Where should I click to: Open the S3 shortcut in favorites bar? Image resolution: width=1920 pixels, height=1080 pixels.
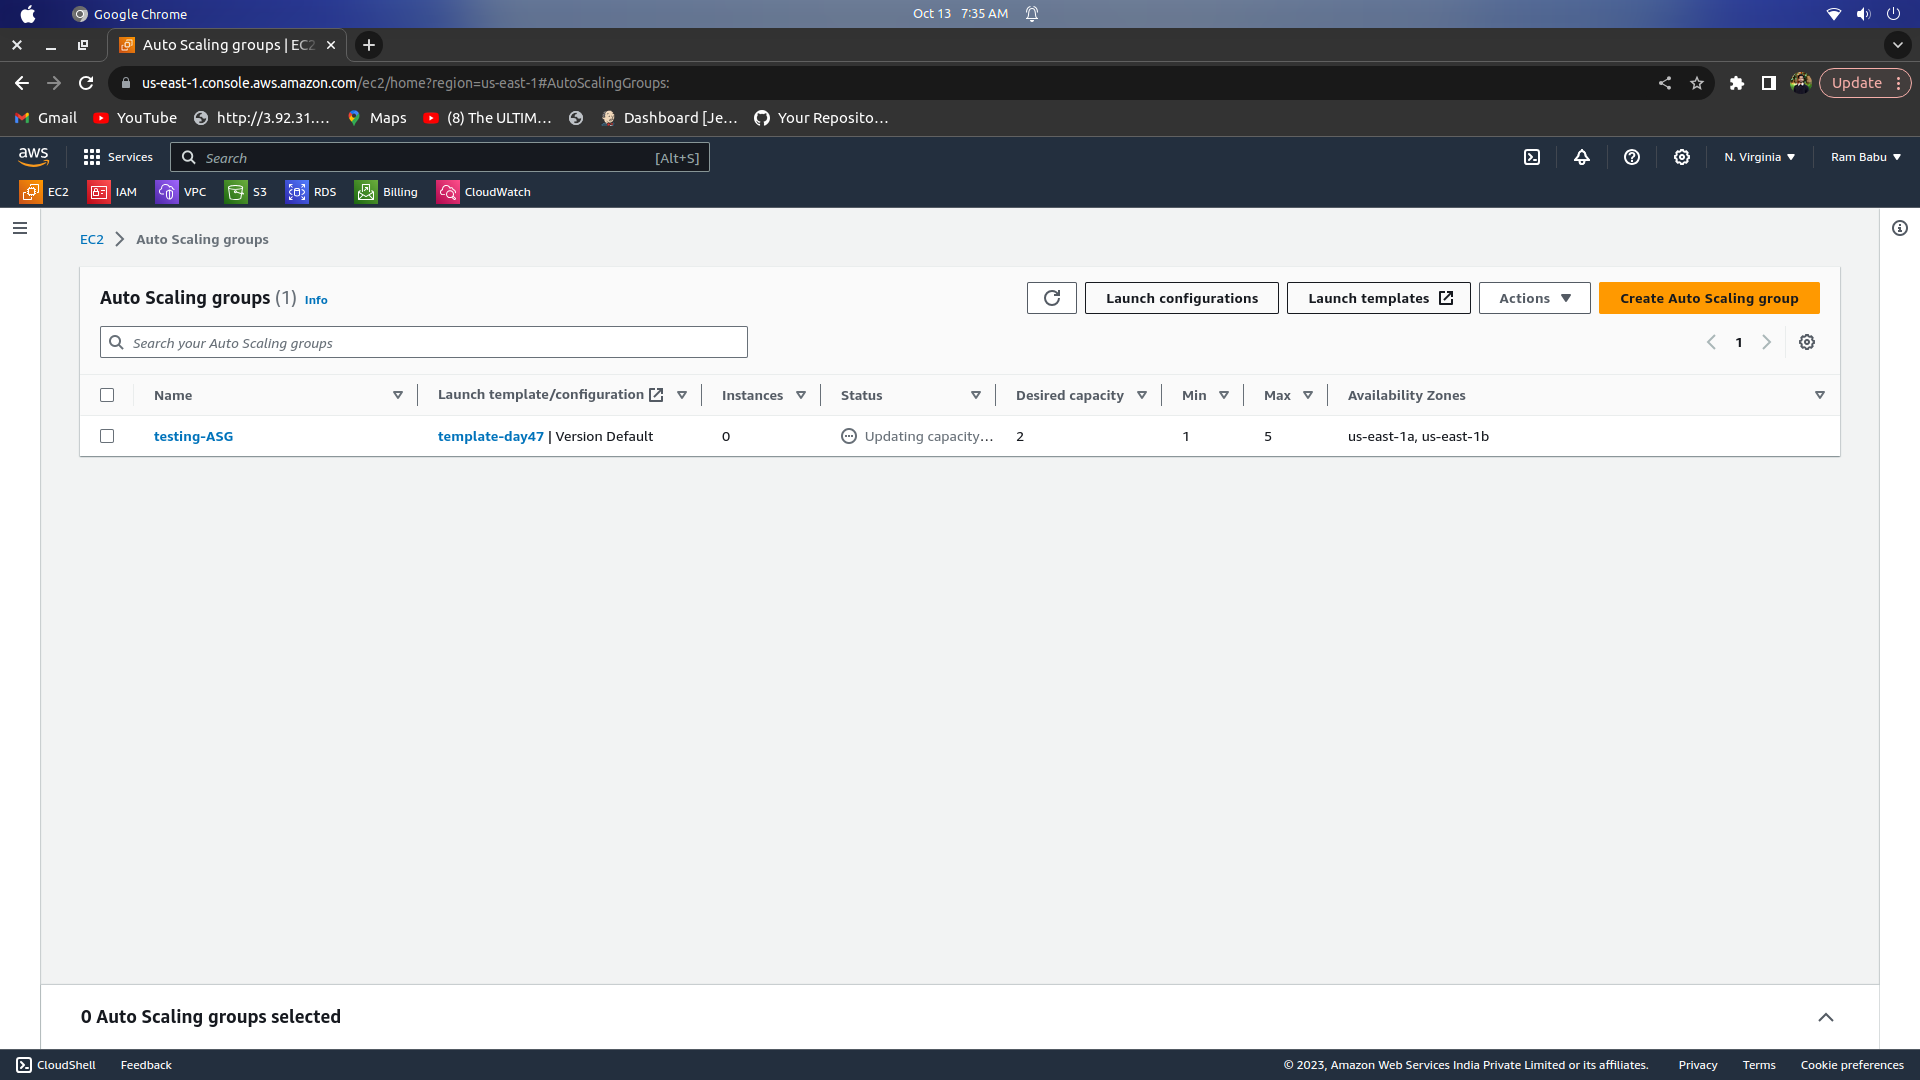click(246, 192)
